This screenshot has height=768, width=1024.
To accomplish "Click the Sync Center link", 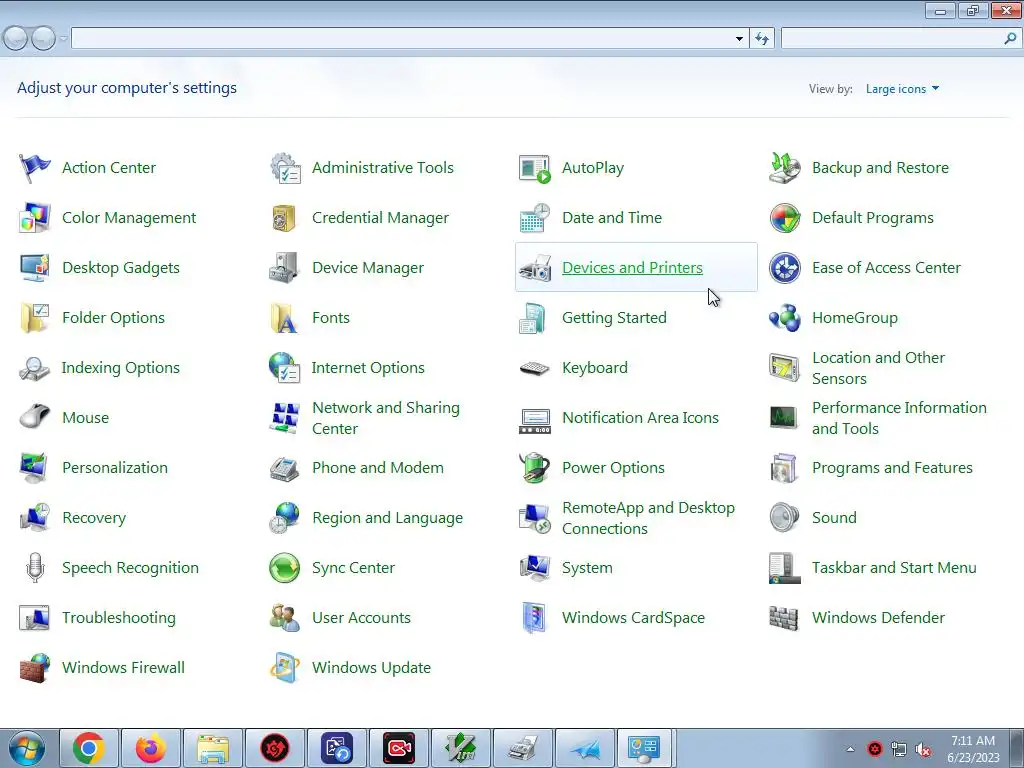I will pyautogui.click(x=353, y=568).
